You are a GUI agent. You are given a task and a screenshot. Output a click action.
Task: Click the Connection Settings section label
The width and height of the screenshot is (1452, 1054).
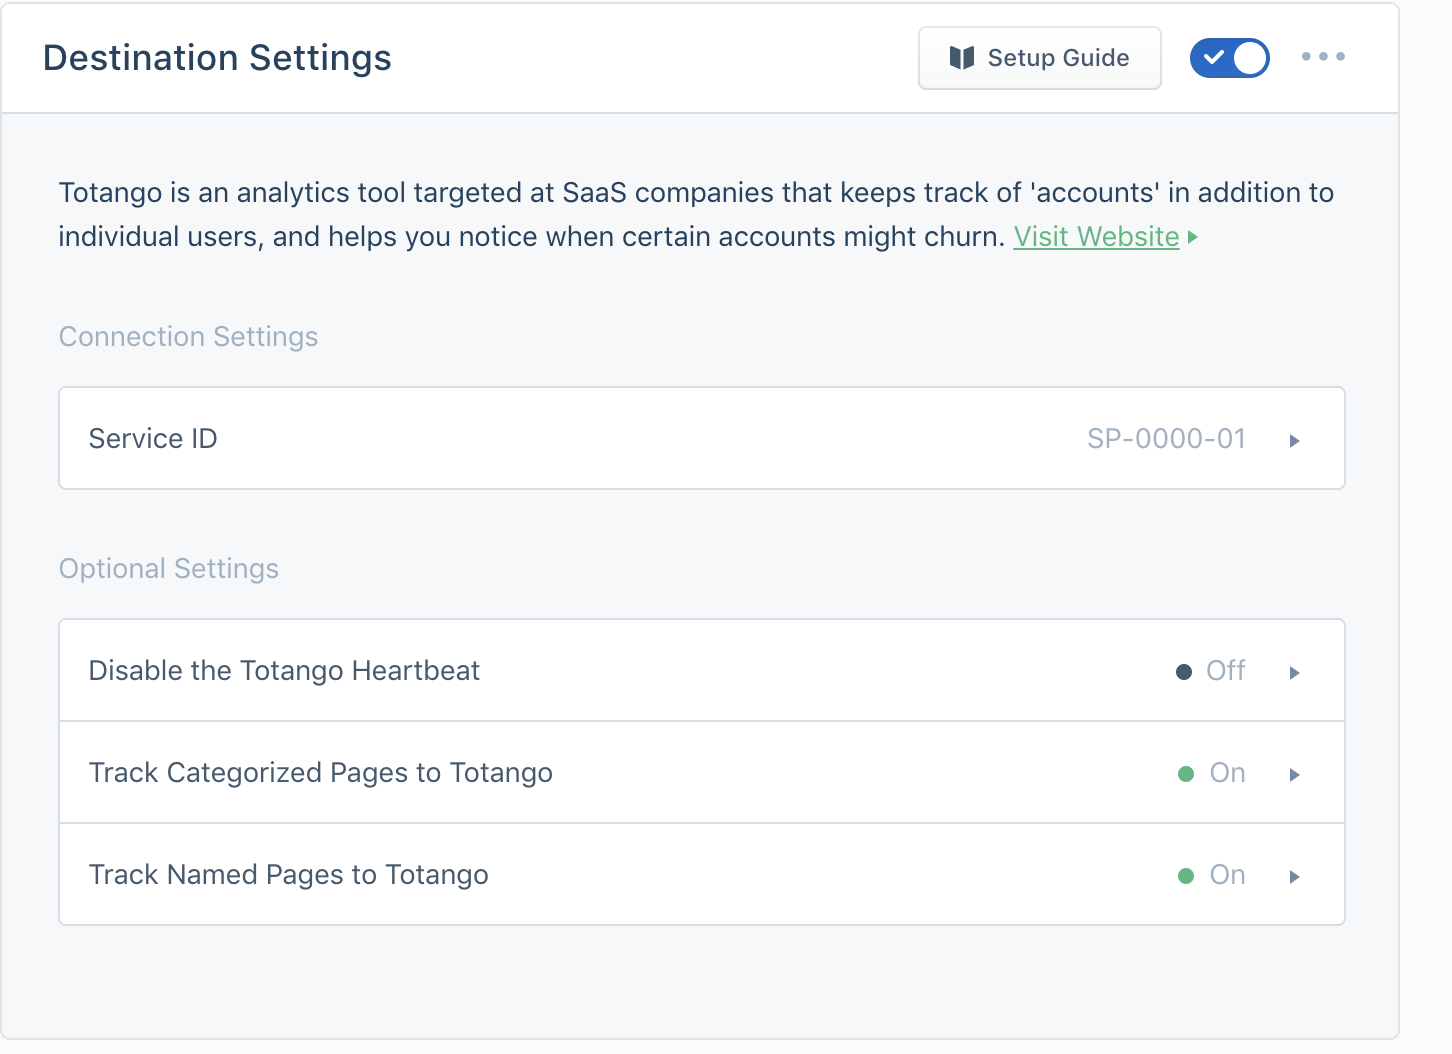coord(188,337)
